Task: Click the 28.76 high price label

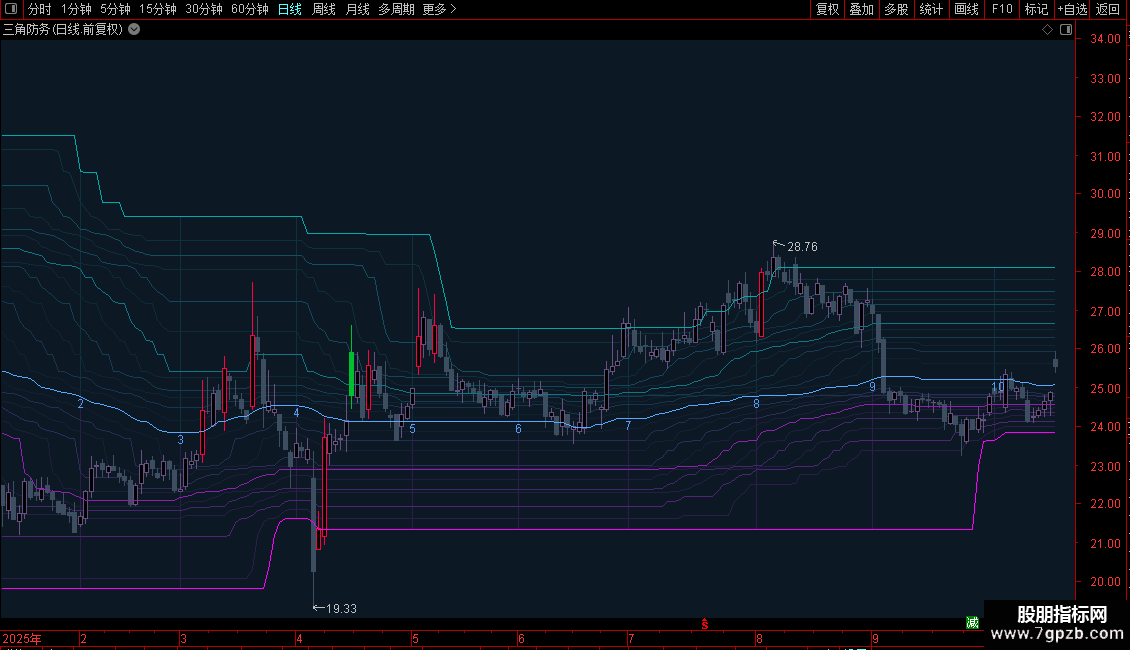Action: [x=802, y=247]
